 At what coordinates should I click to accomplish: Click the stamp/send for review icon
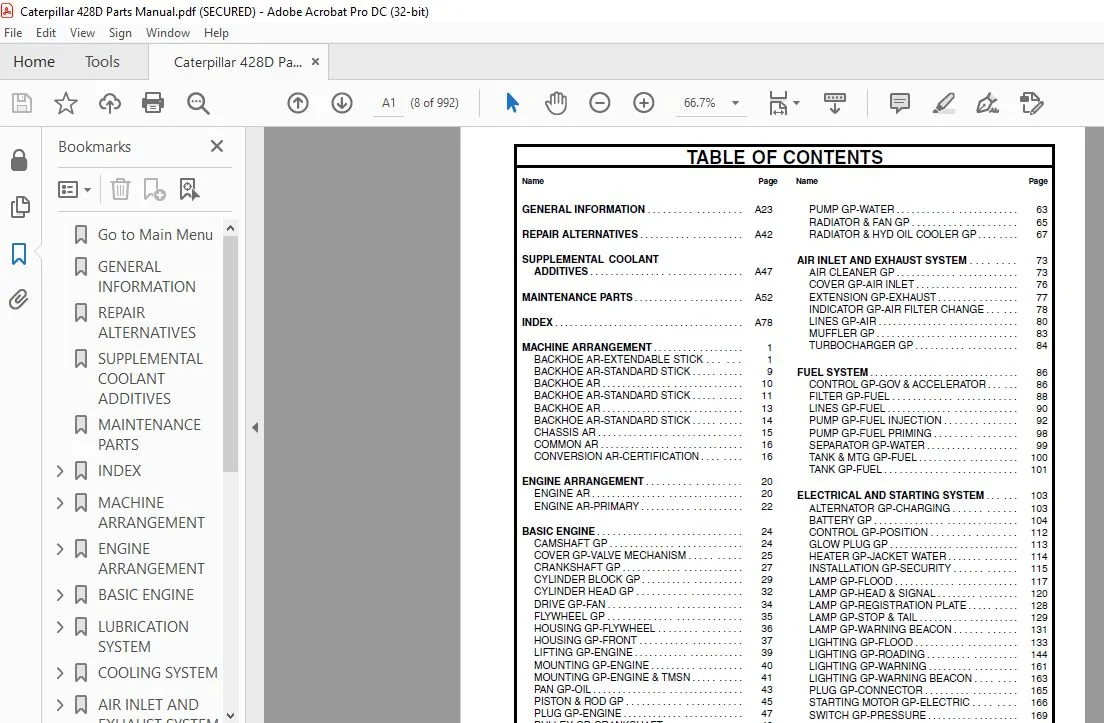(1031, 103)
